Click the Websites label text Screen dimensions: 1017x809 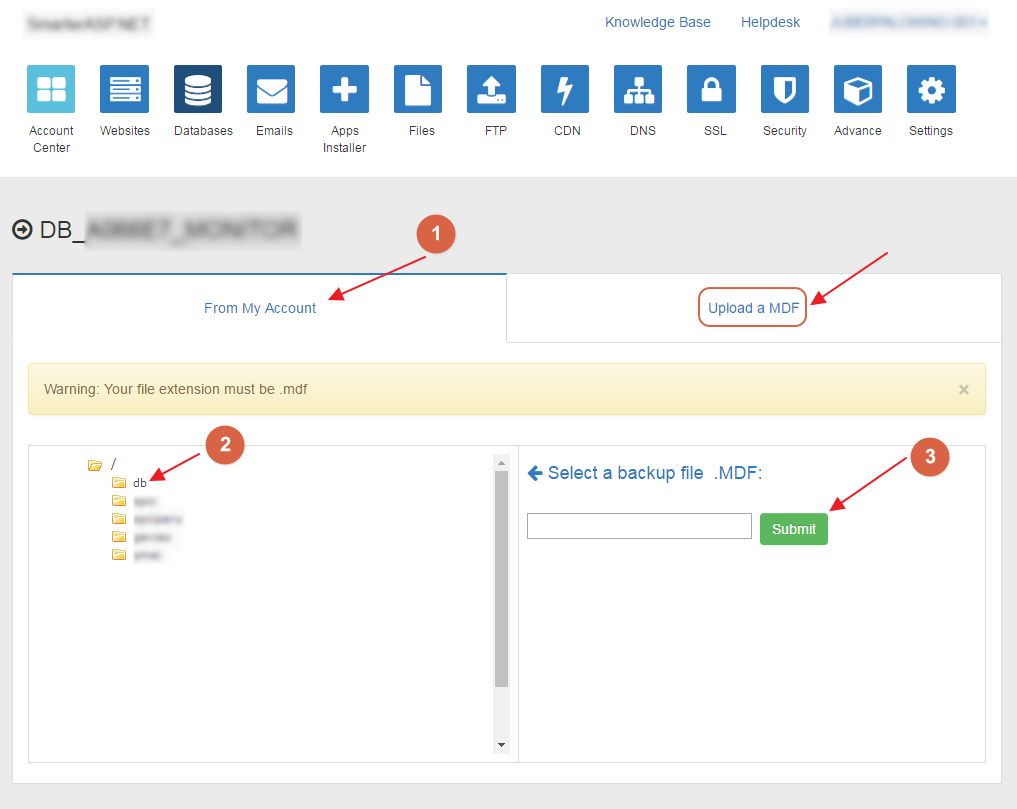click(x=125, y=130)
